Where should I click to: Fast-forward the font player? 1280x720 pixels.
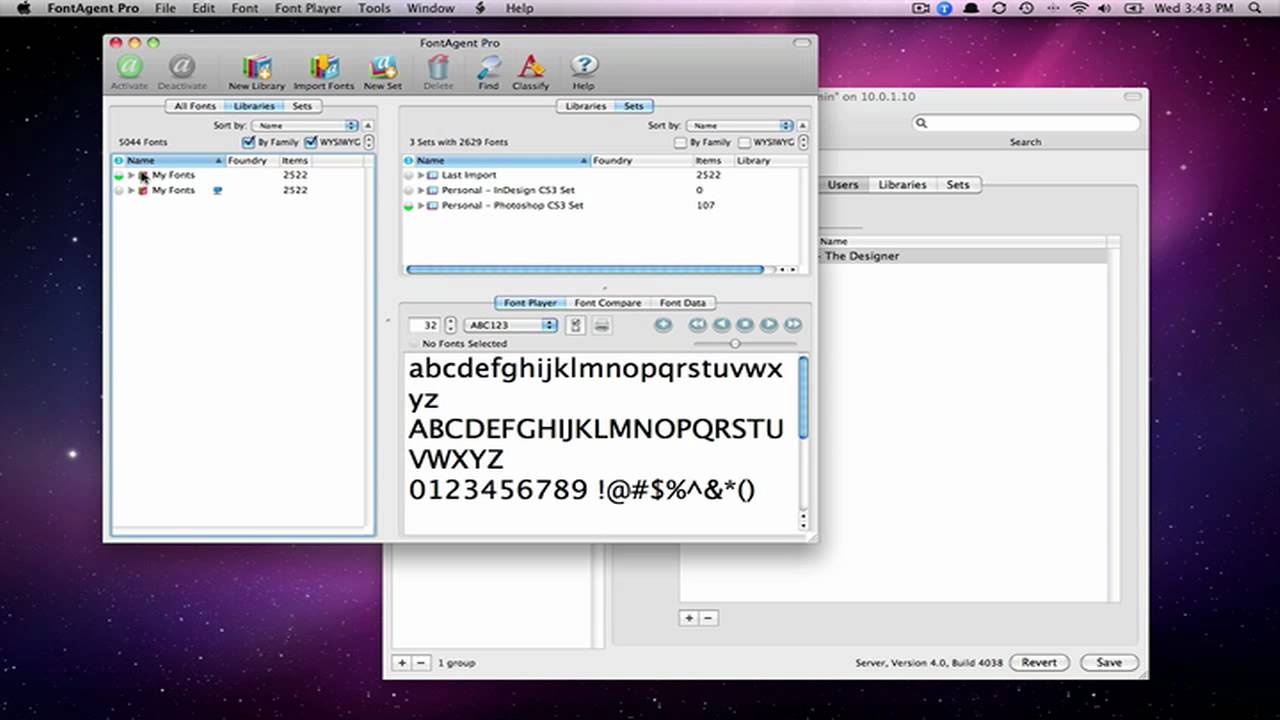(793, 325)
